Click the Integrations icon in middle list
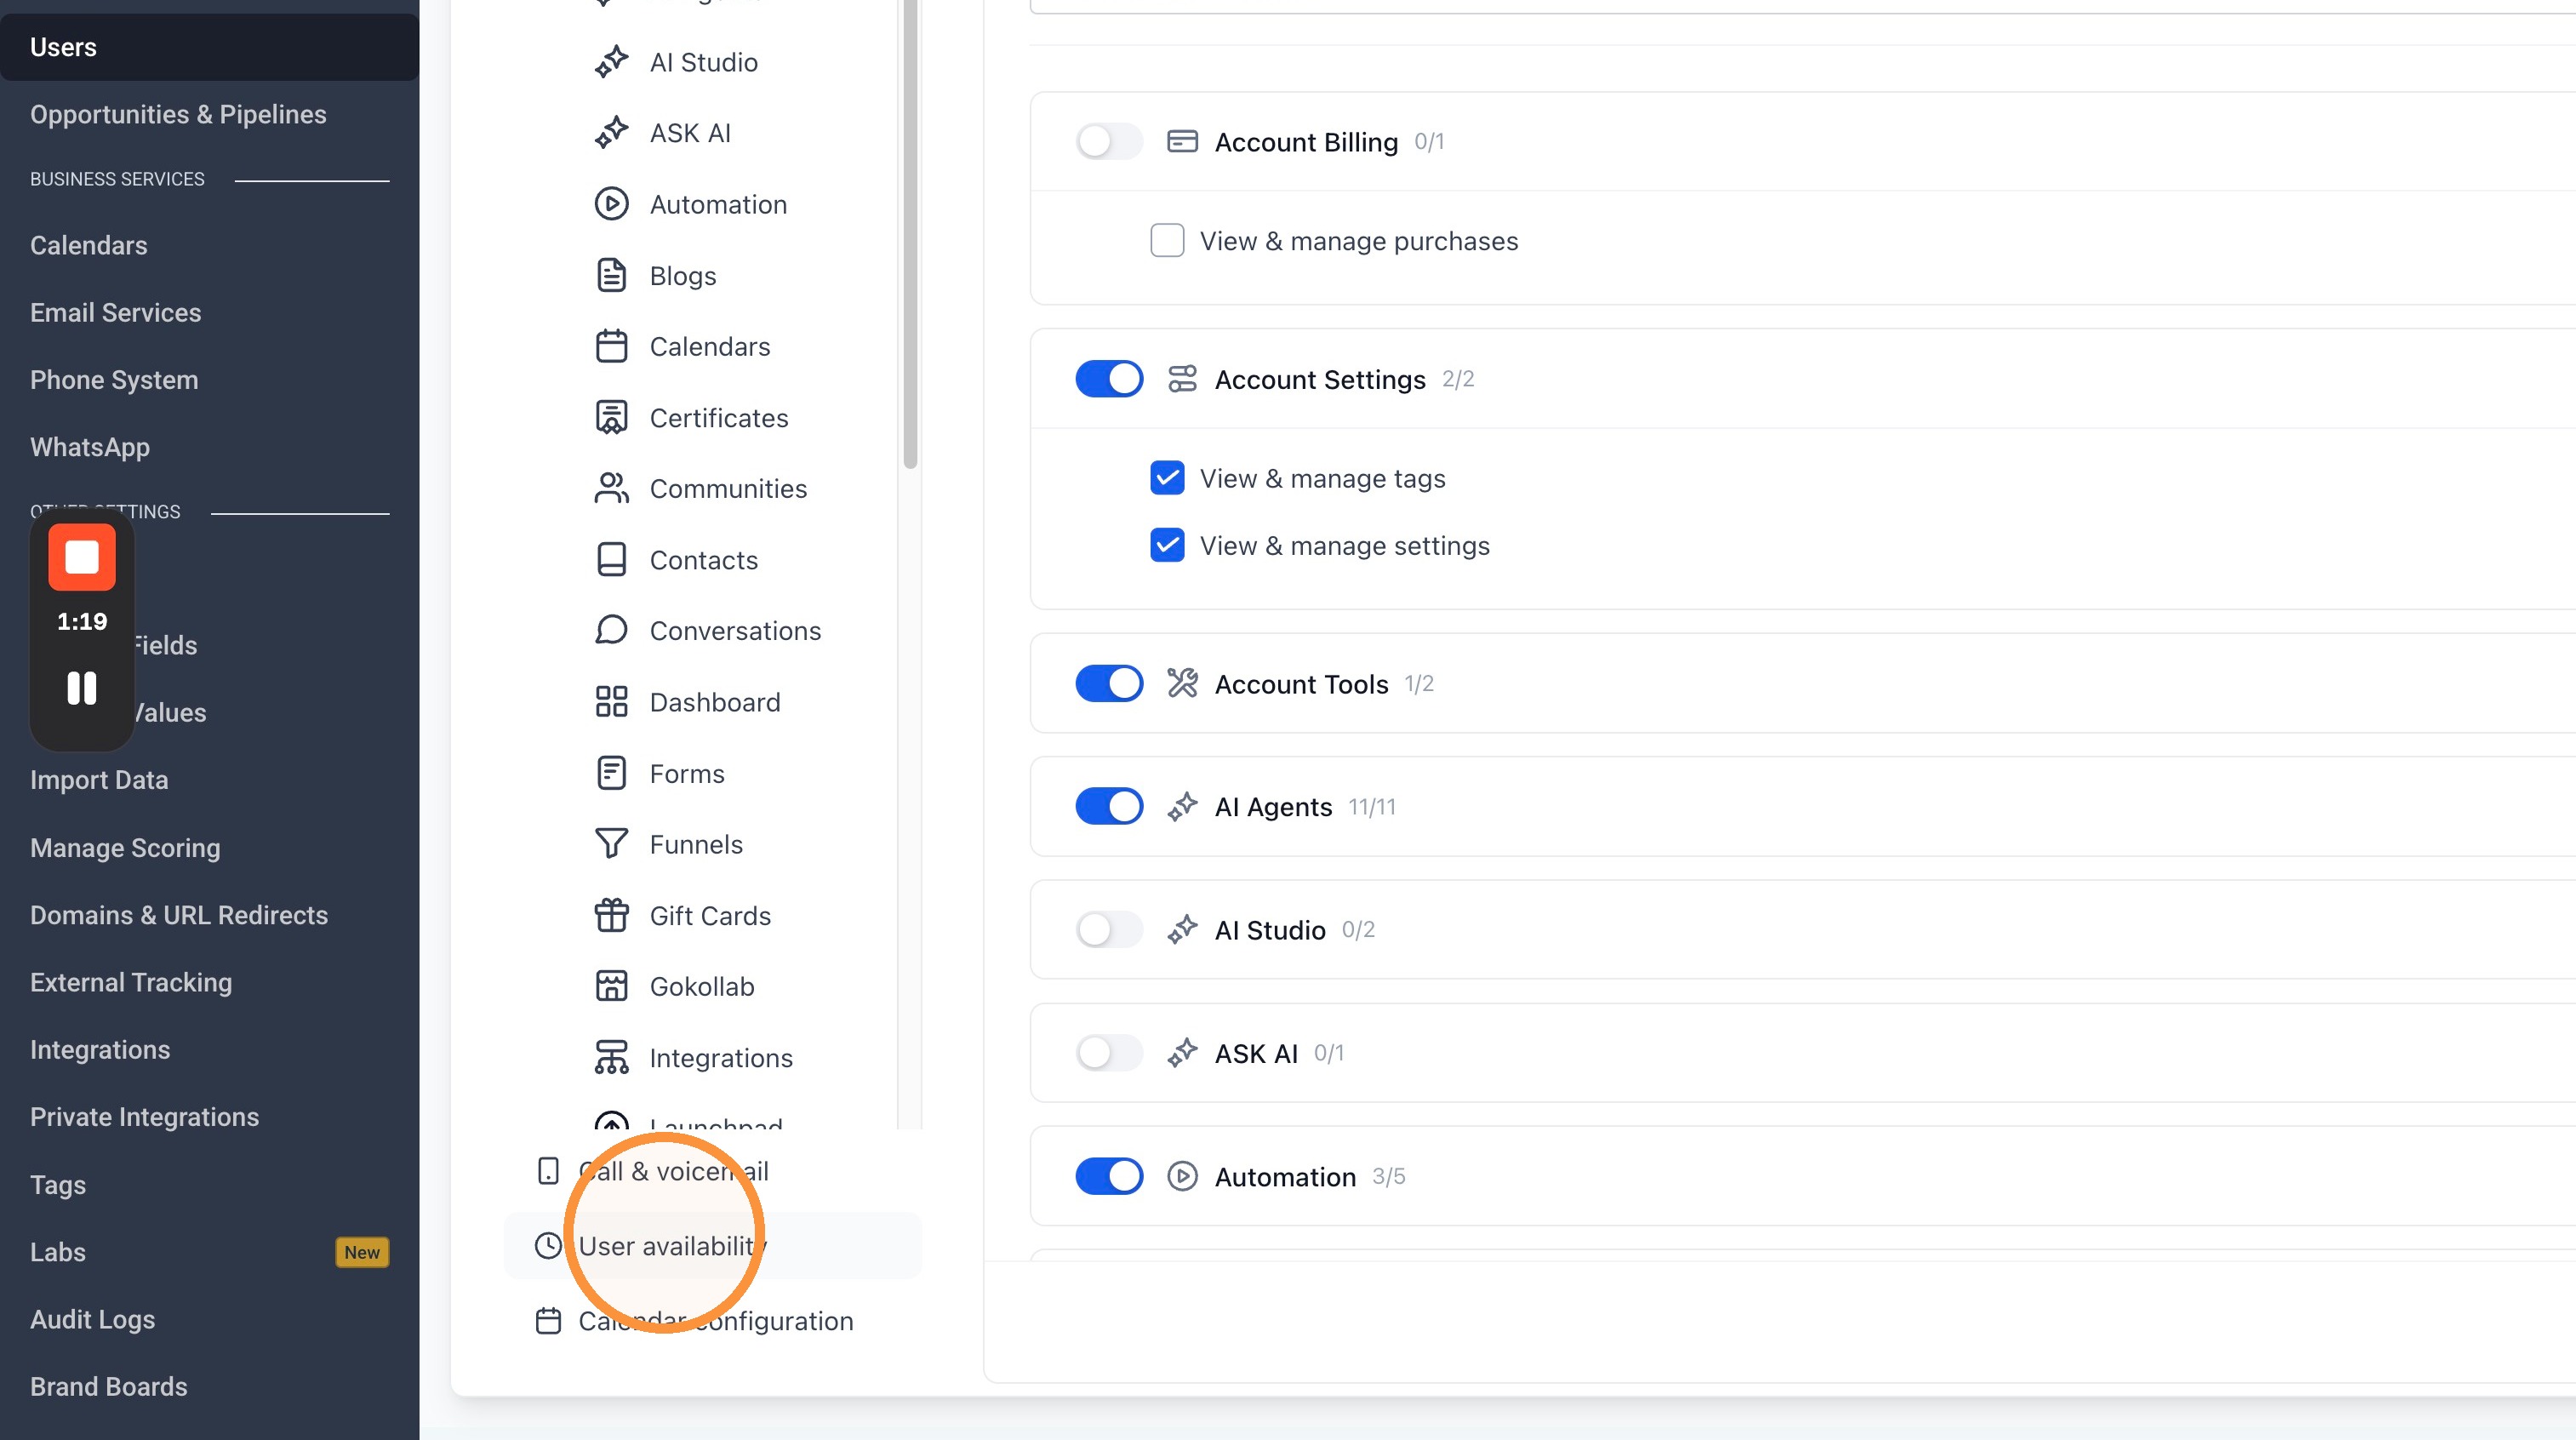This screenshot has width=2576, height=1440. [x=611, y=1057]
